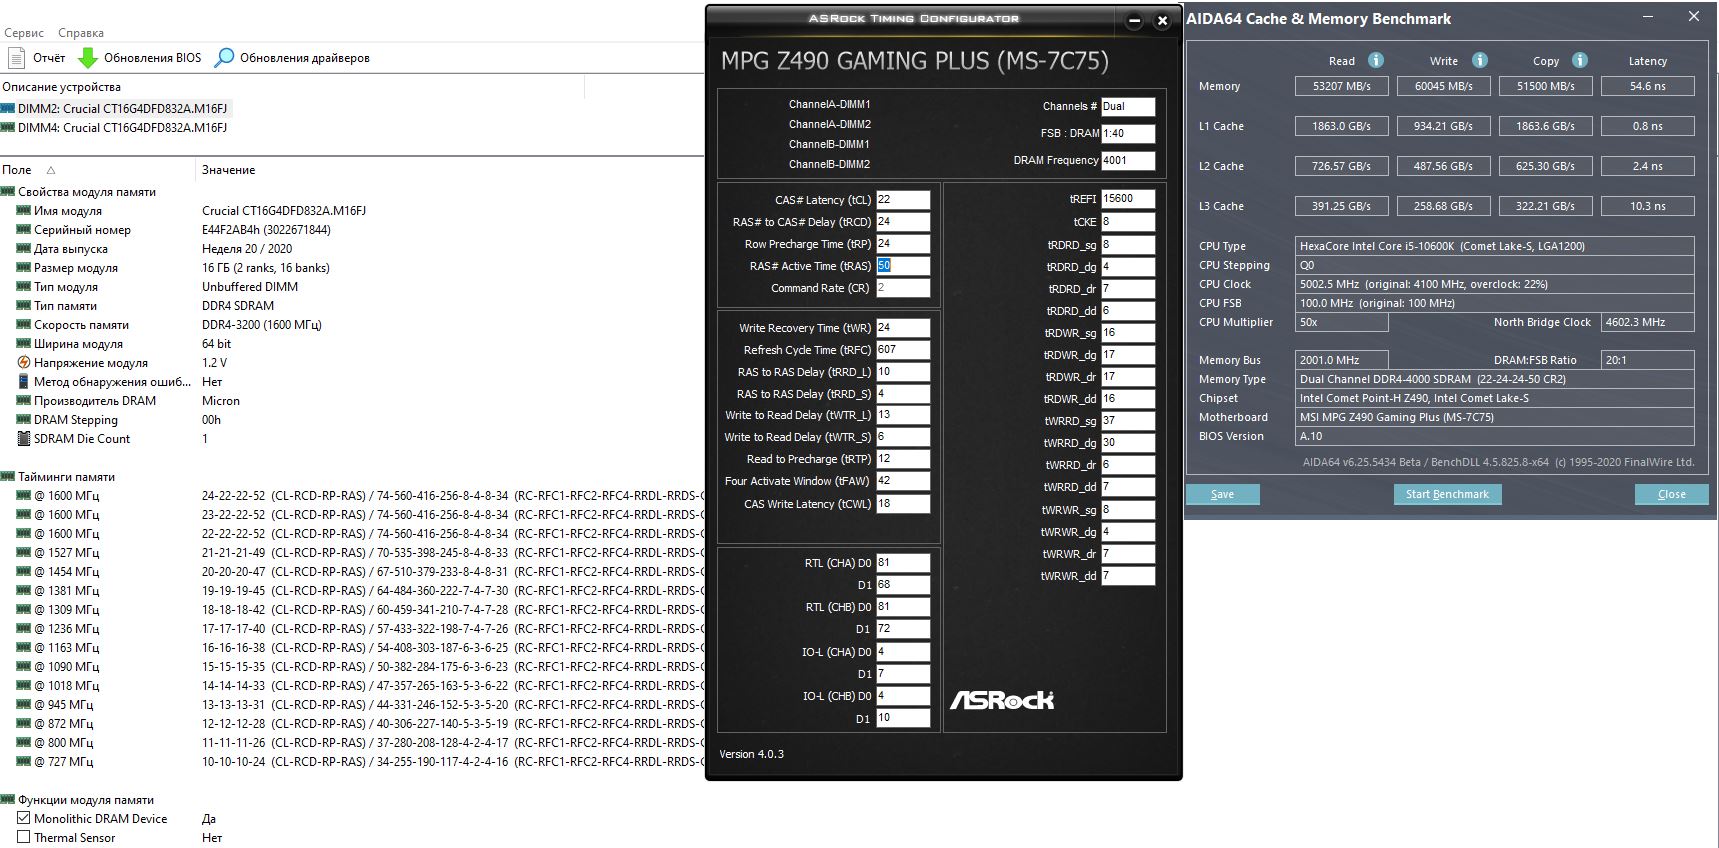Click the Close button in AIDA64 benchmark
Image resolution: width=1719 pixels, height=848 pixels.
[x=1671, y=494]
